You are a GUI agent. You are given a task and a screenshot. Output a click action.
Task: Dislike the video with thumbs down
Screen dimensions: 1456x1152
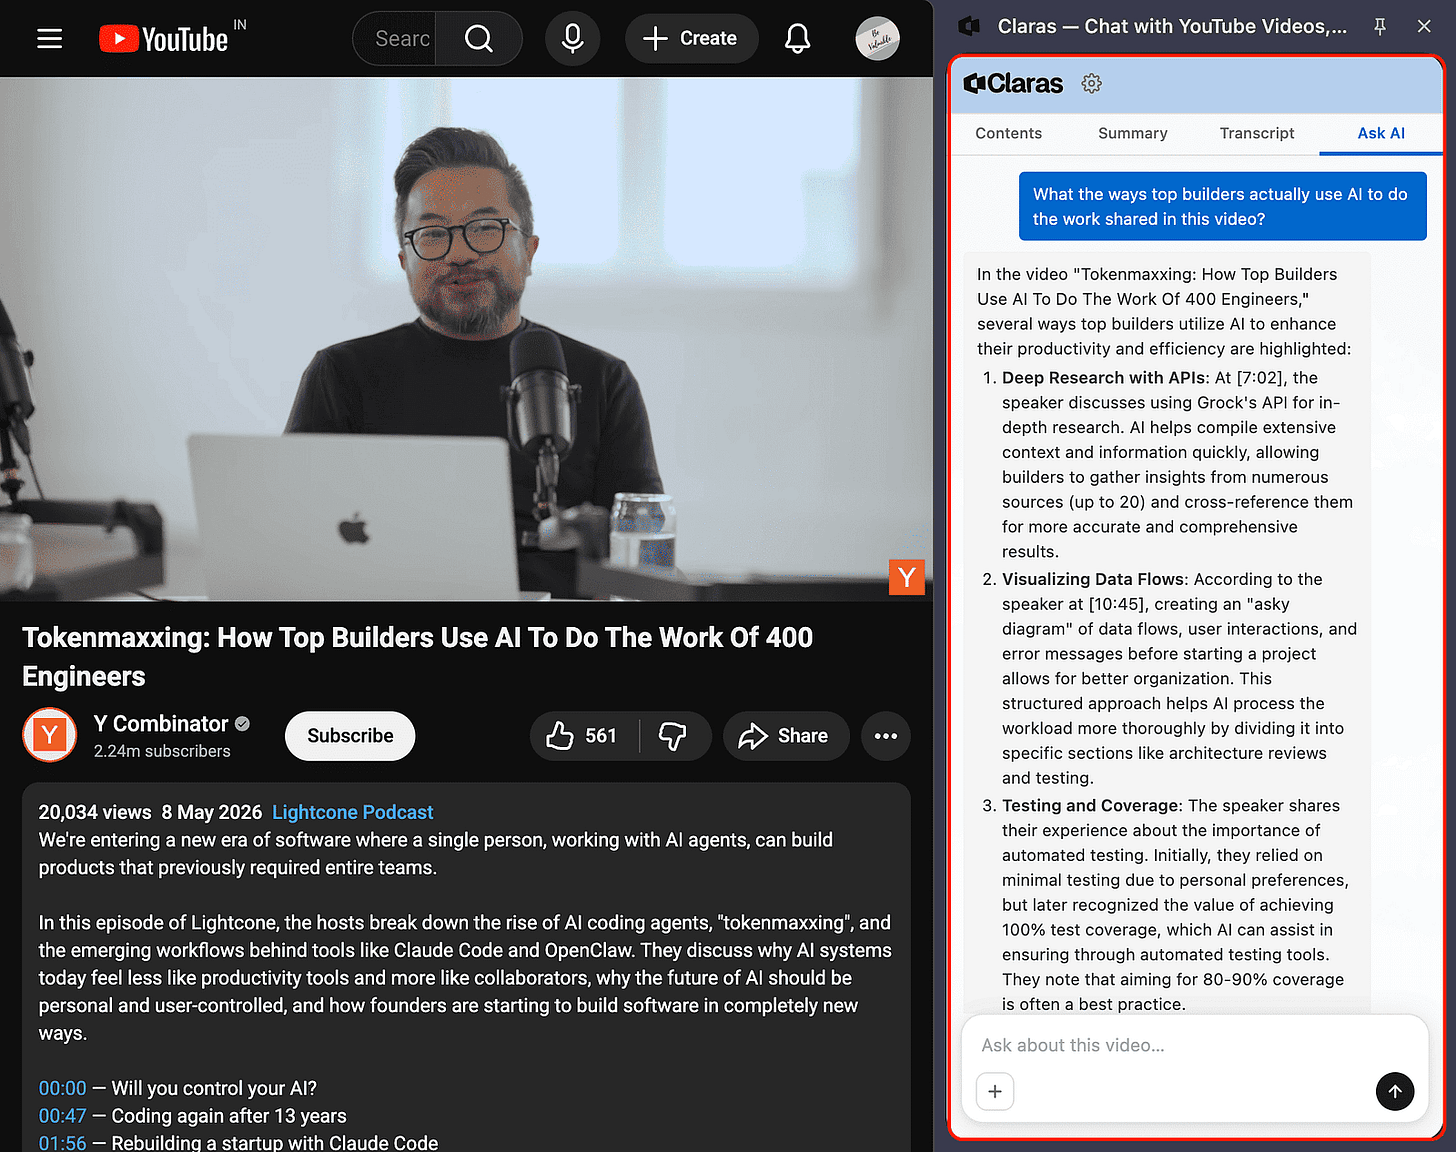coord(673,736)
